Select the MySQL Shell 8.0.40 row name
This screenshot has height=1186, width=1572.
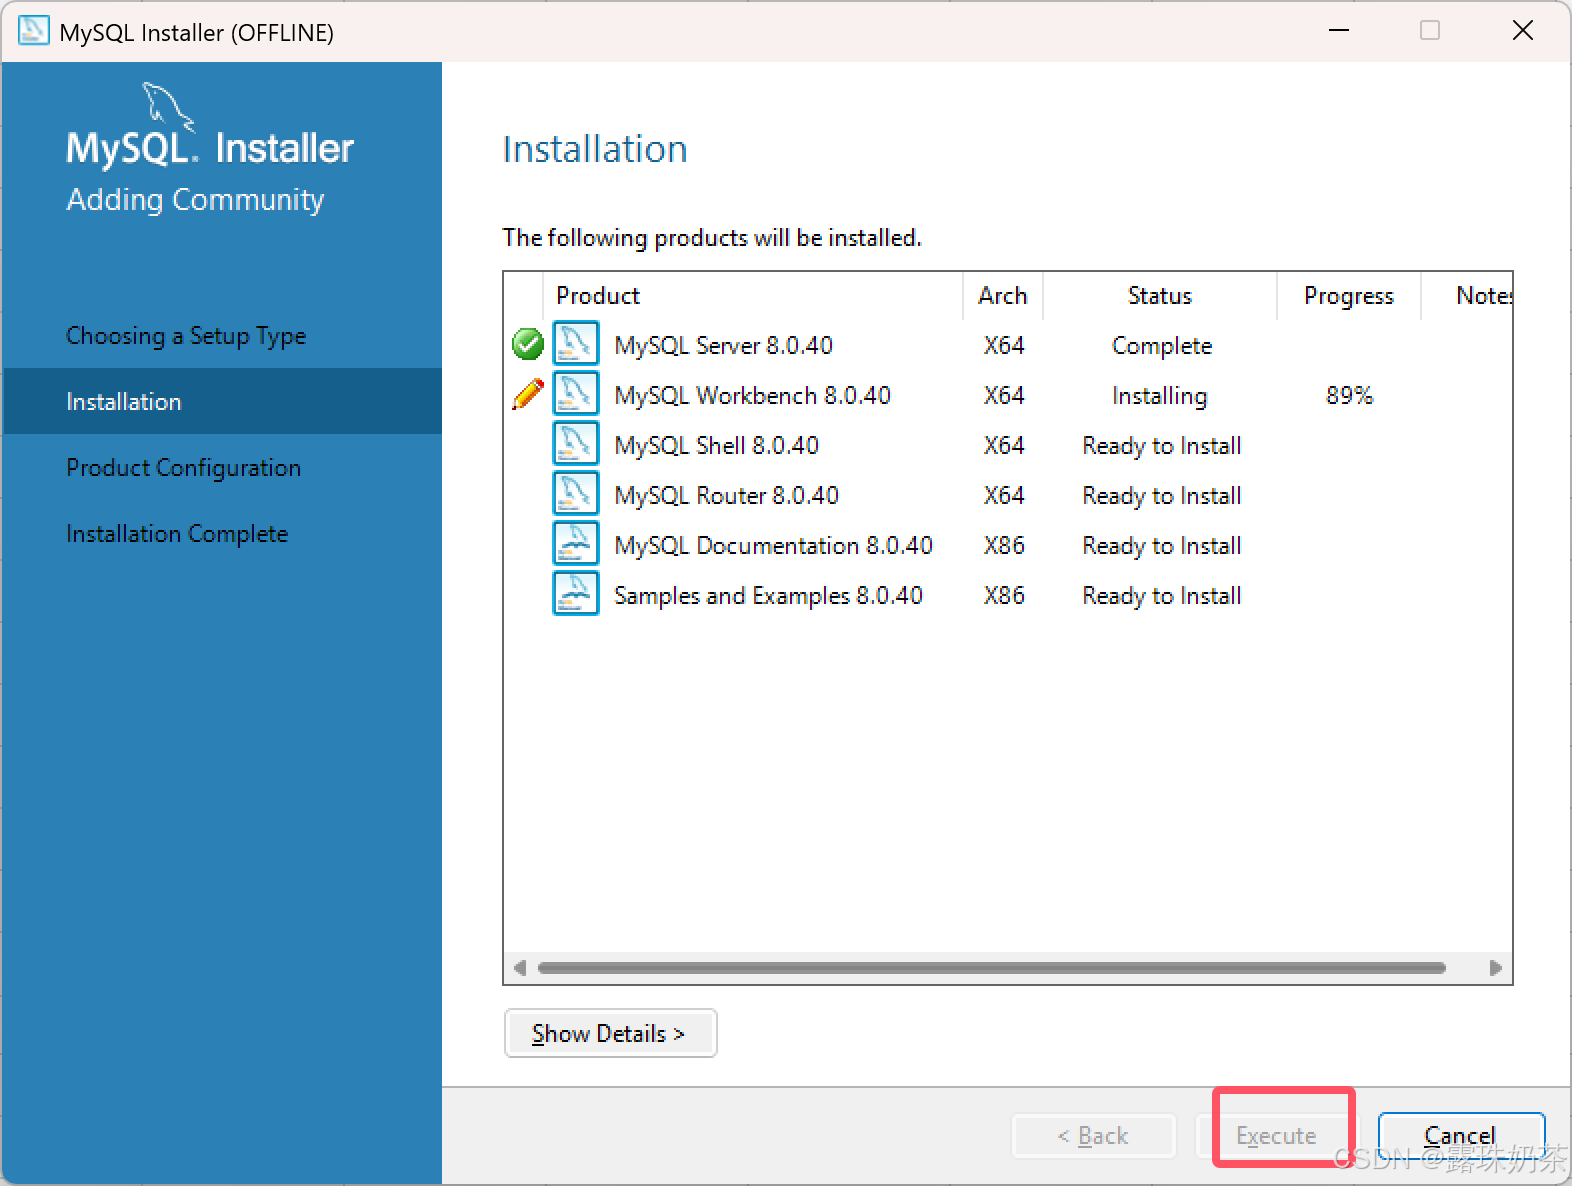716,445
